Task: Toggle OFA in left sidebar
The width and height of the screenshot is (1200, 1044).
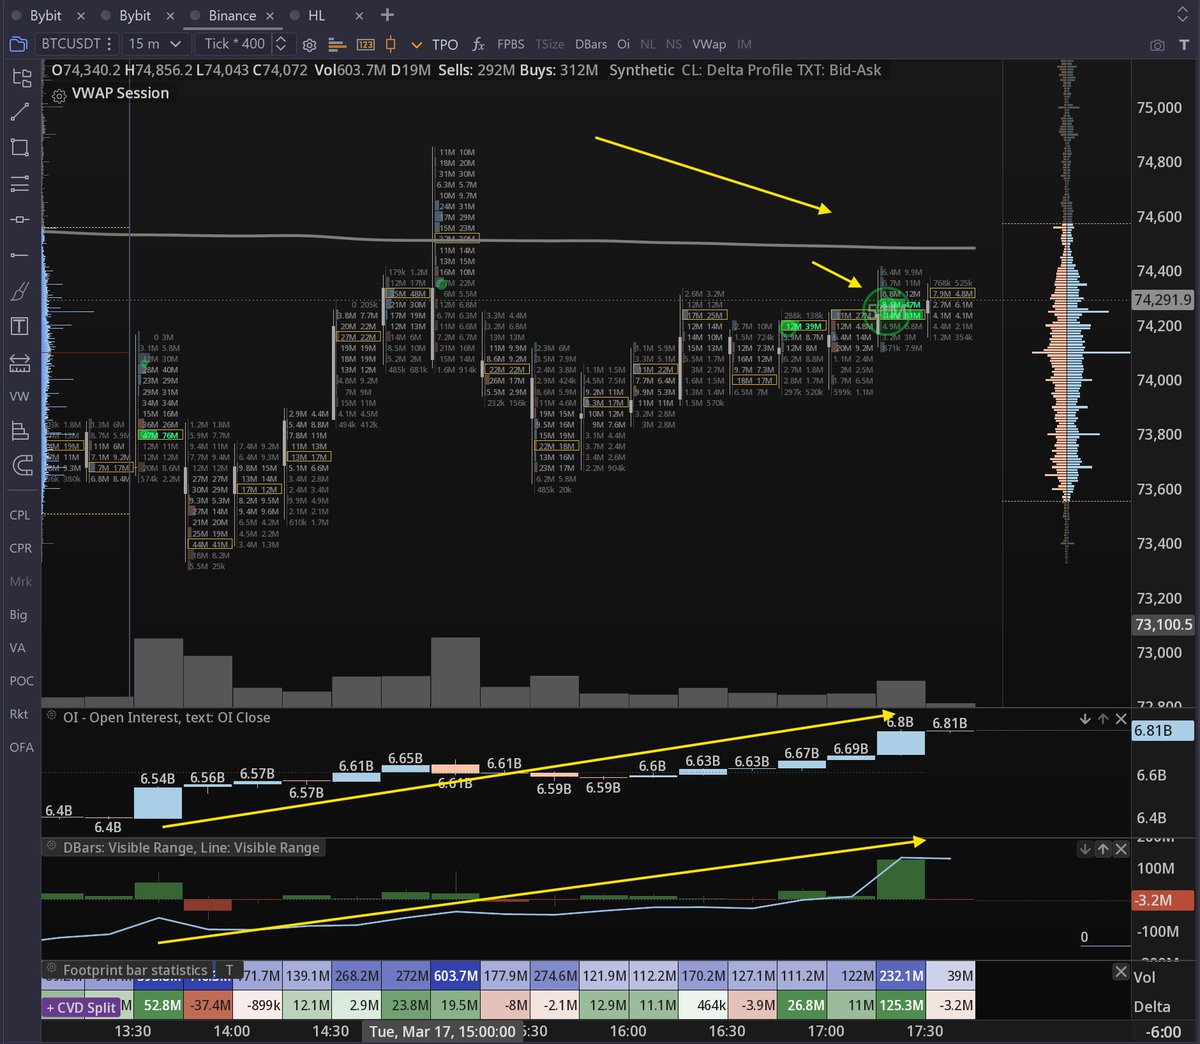Action: point(21,747)
